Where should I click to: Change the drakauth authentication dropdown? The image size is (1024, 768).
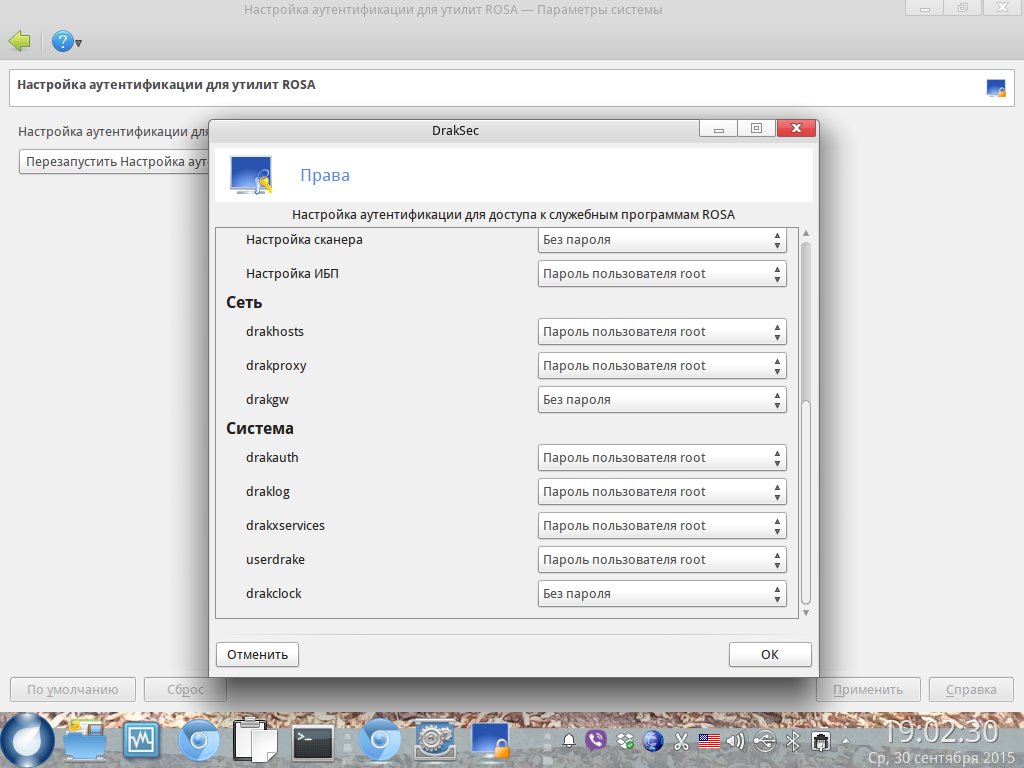pyautogui.click(x=662, y=458)
